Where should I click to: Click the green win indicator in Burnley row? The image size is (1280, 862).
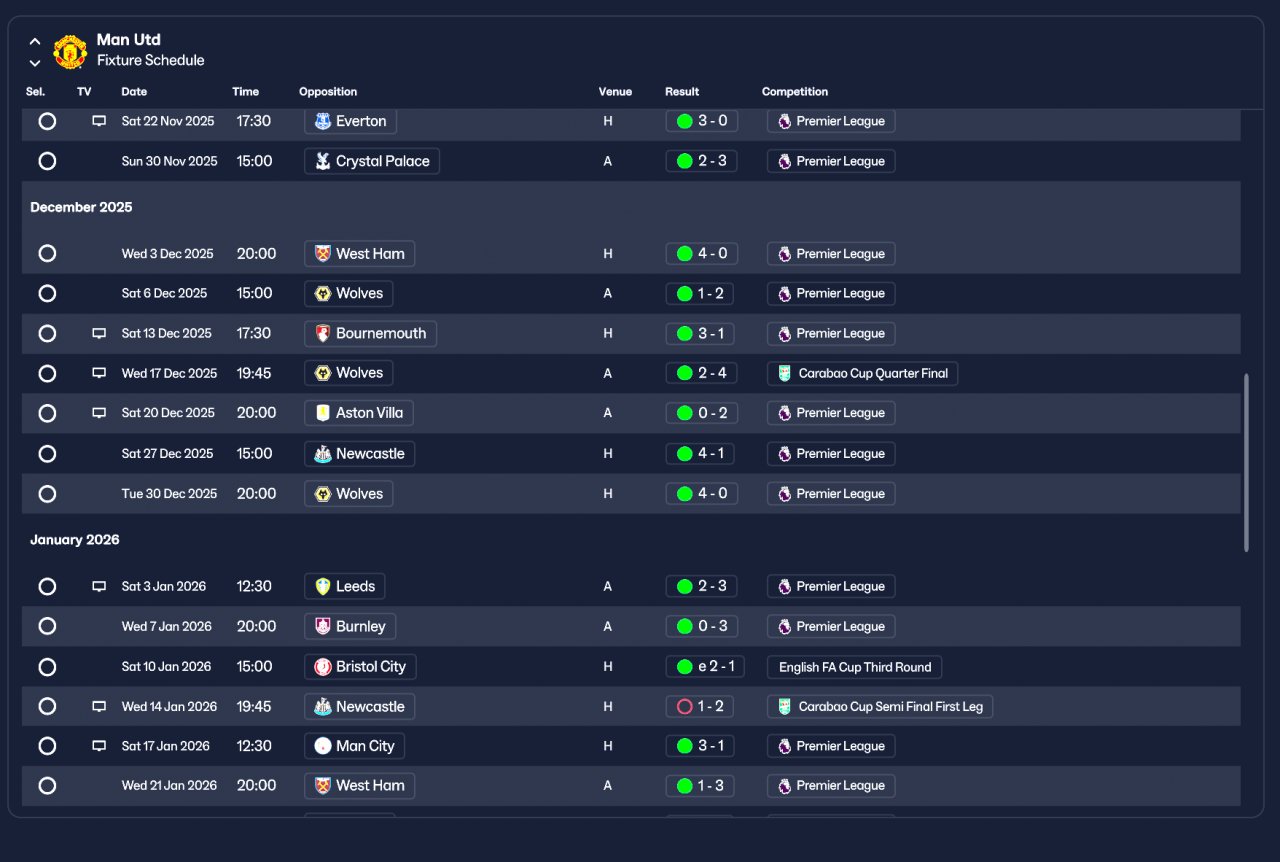coord(685,627)
